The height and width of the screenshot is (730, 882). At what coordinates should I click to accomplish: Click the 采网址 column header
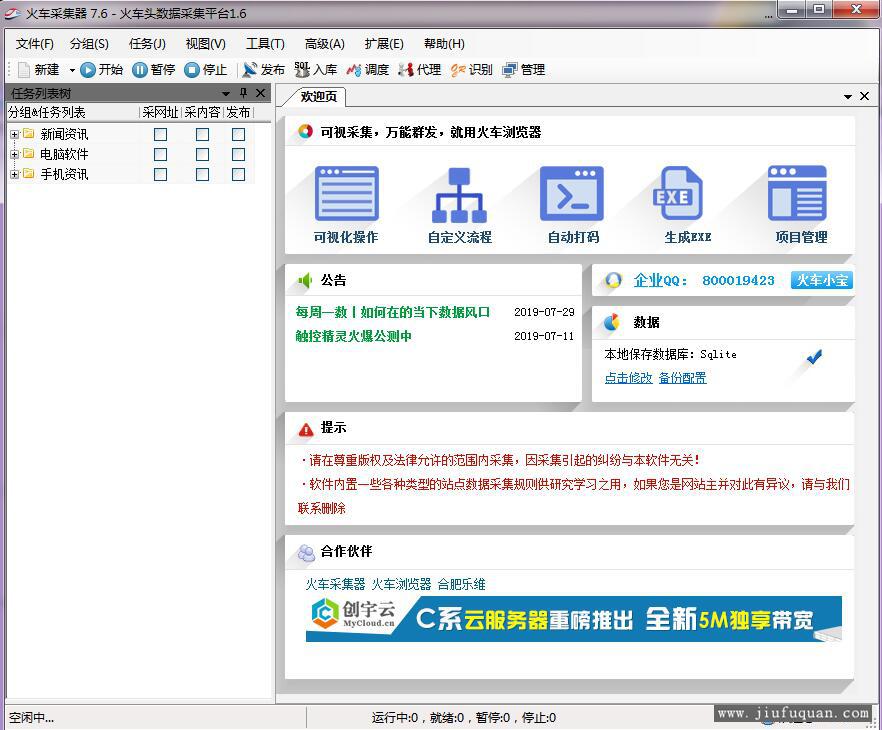pos(160,112)
